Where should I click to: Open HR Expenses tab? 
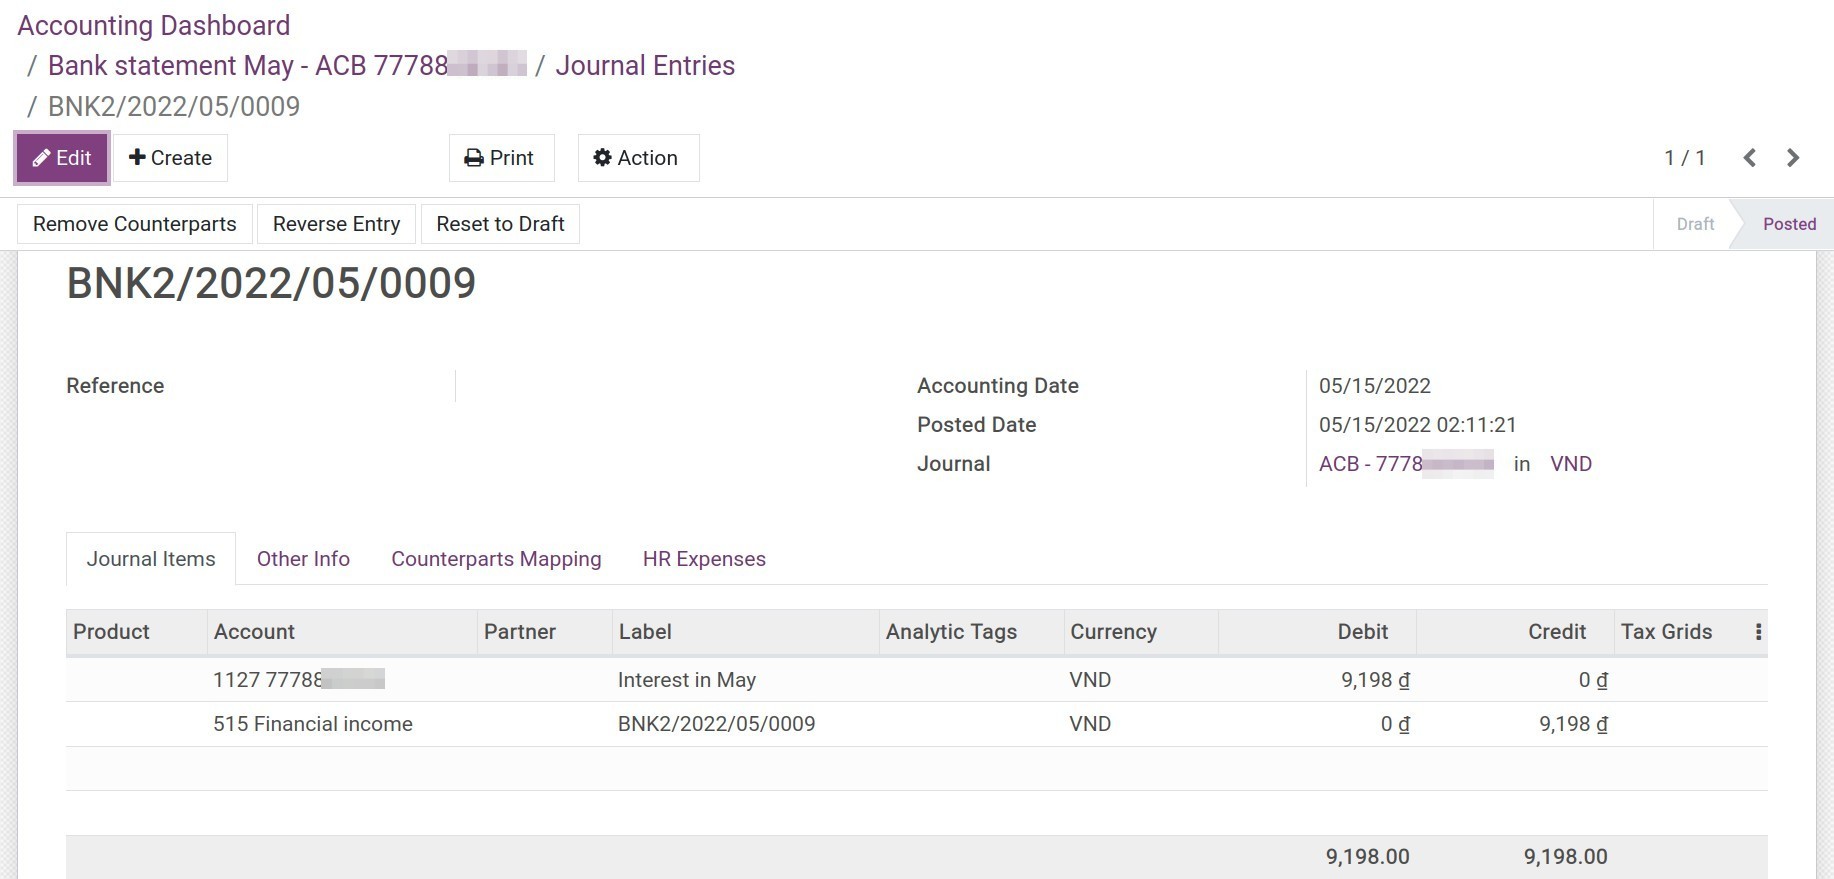[704, 559]
